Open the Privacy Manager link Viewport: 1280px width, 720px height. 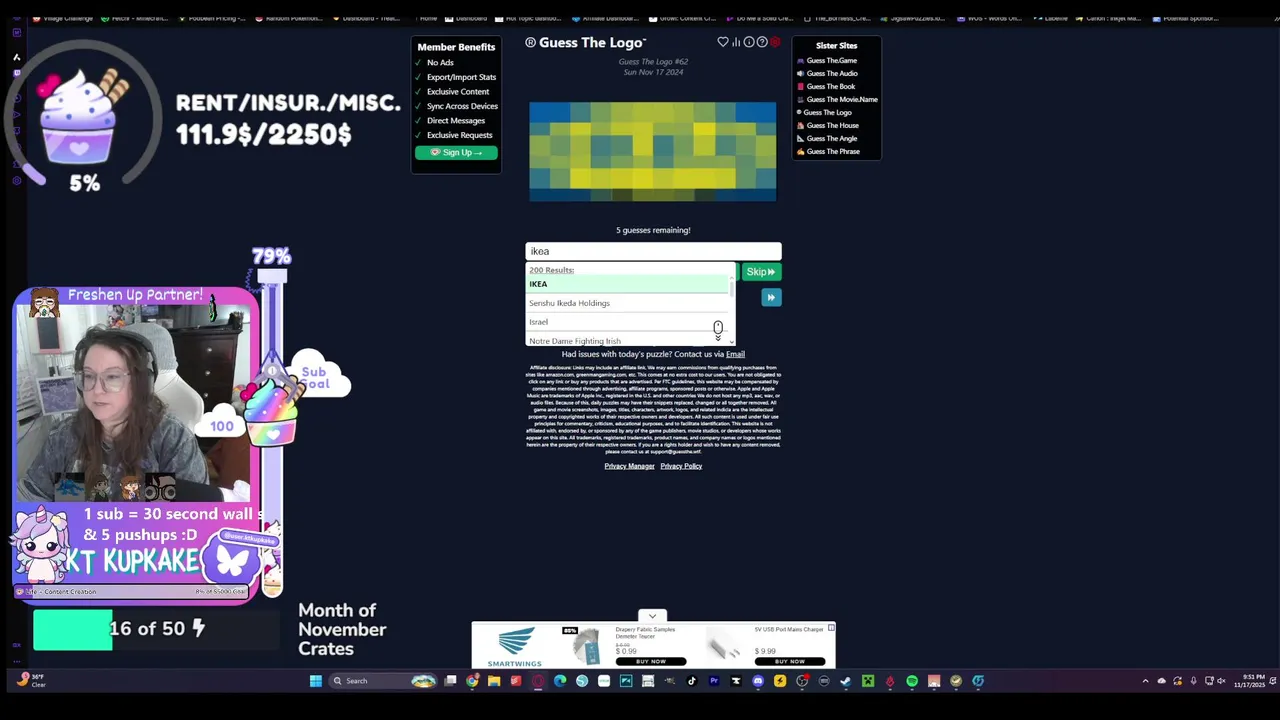coord(629,466)
